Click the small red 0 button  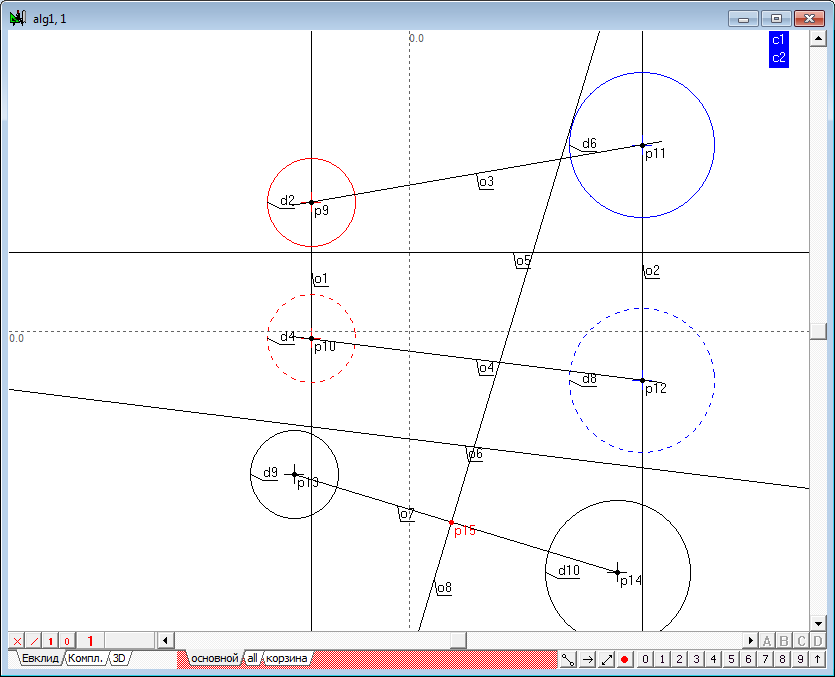(67, 641)
